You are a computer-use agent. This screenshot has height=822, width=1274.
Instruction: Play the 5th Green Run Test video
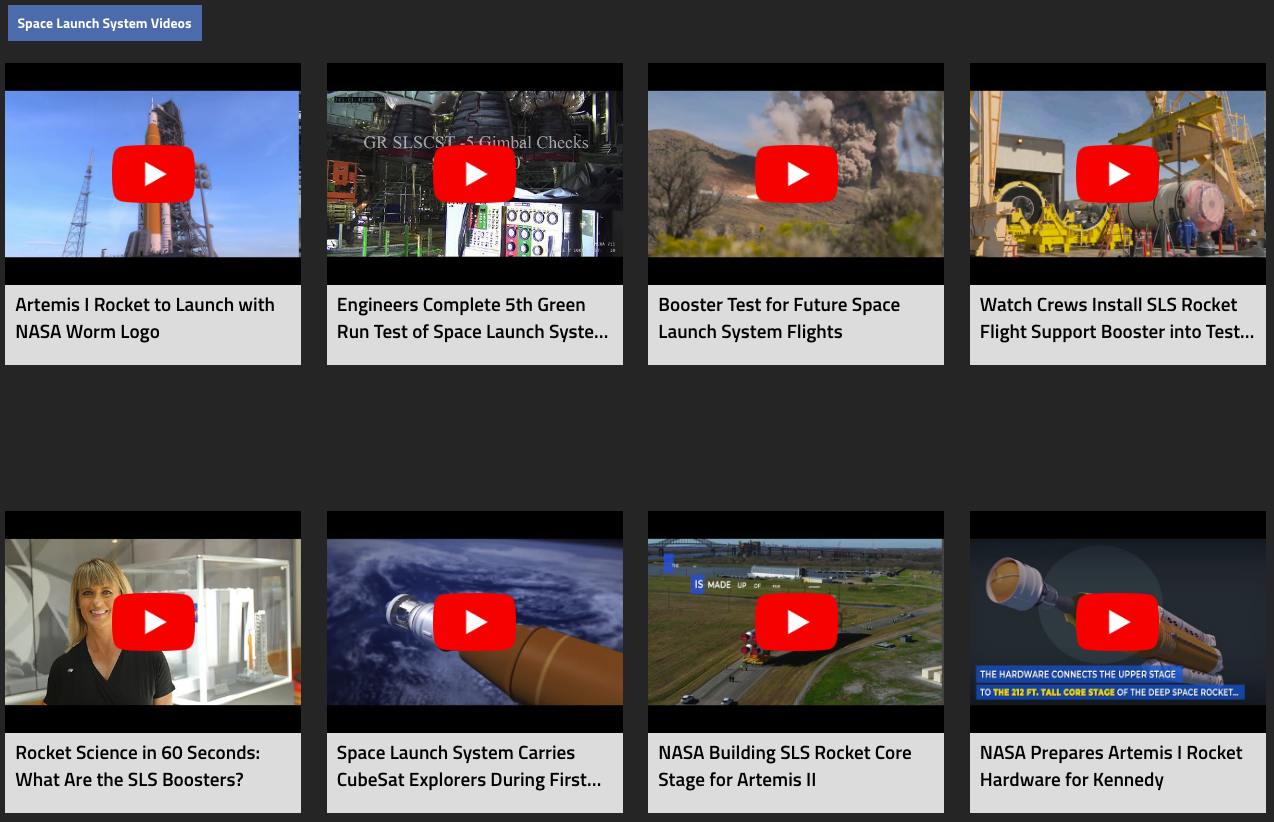475,174
